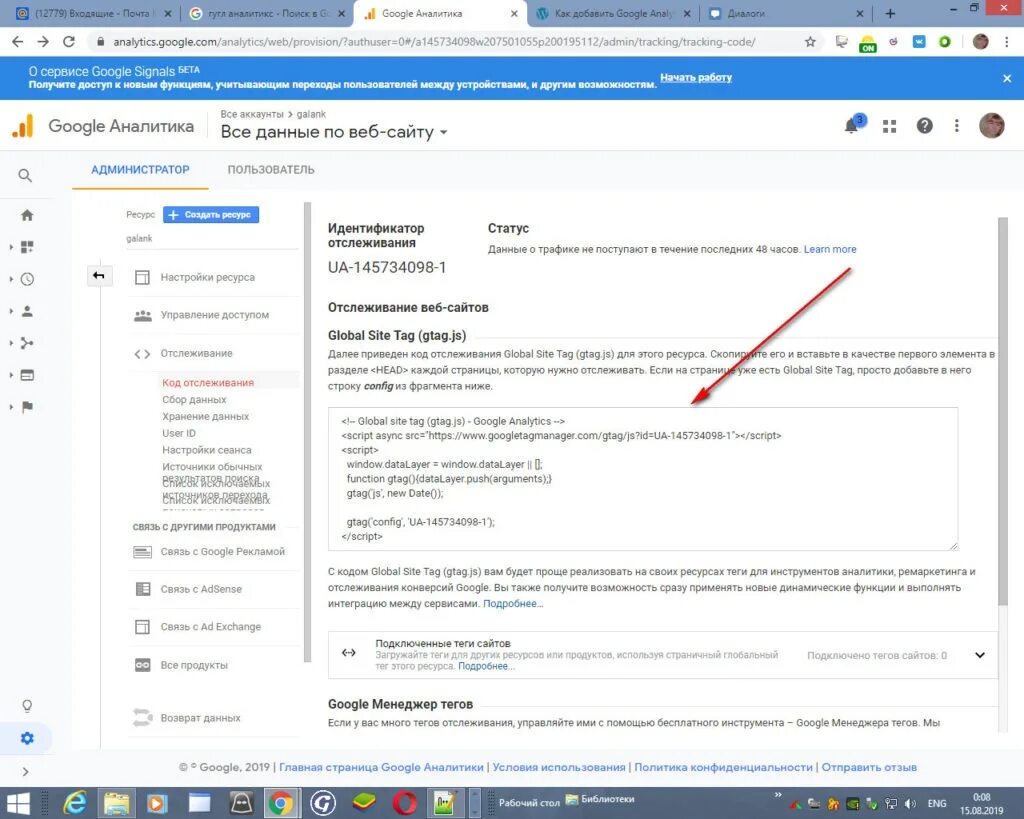Dismiss the Google Signals banner

click(1007, 78)
